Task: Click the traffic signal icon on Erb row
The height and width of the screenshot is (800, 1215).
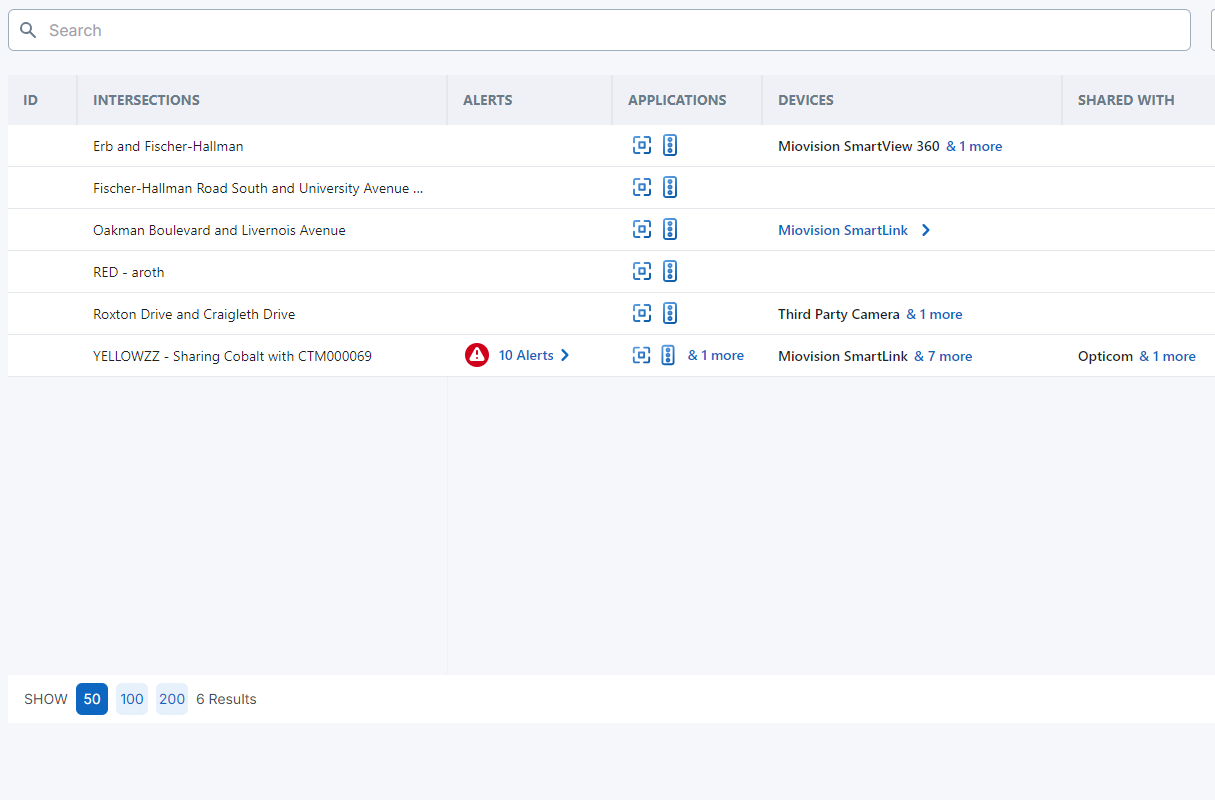Action: point(669,145)
